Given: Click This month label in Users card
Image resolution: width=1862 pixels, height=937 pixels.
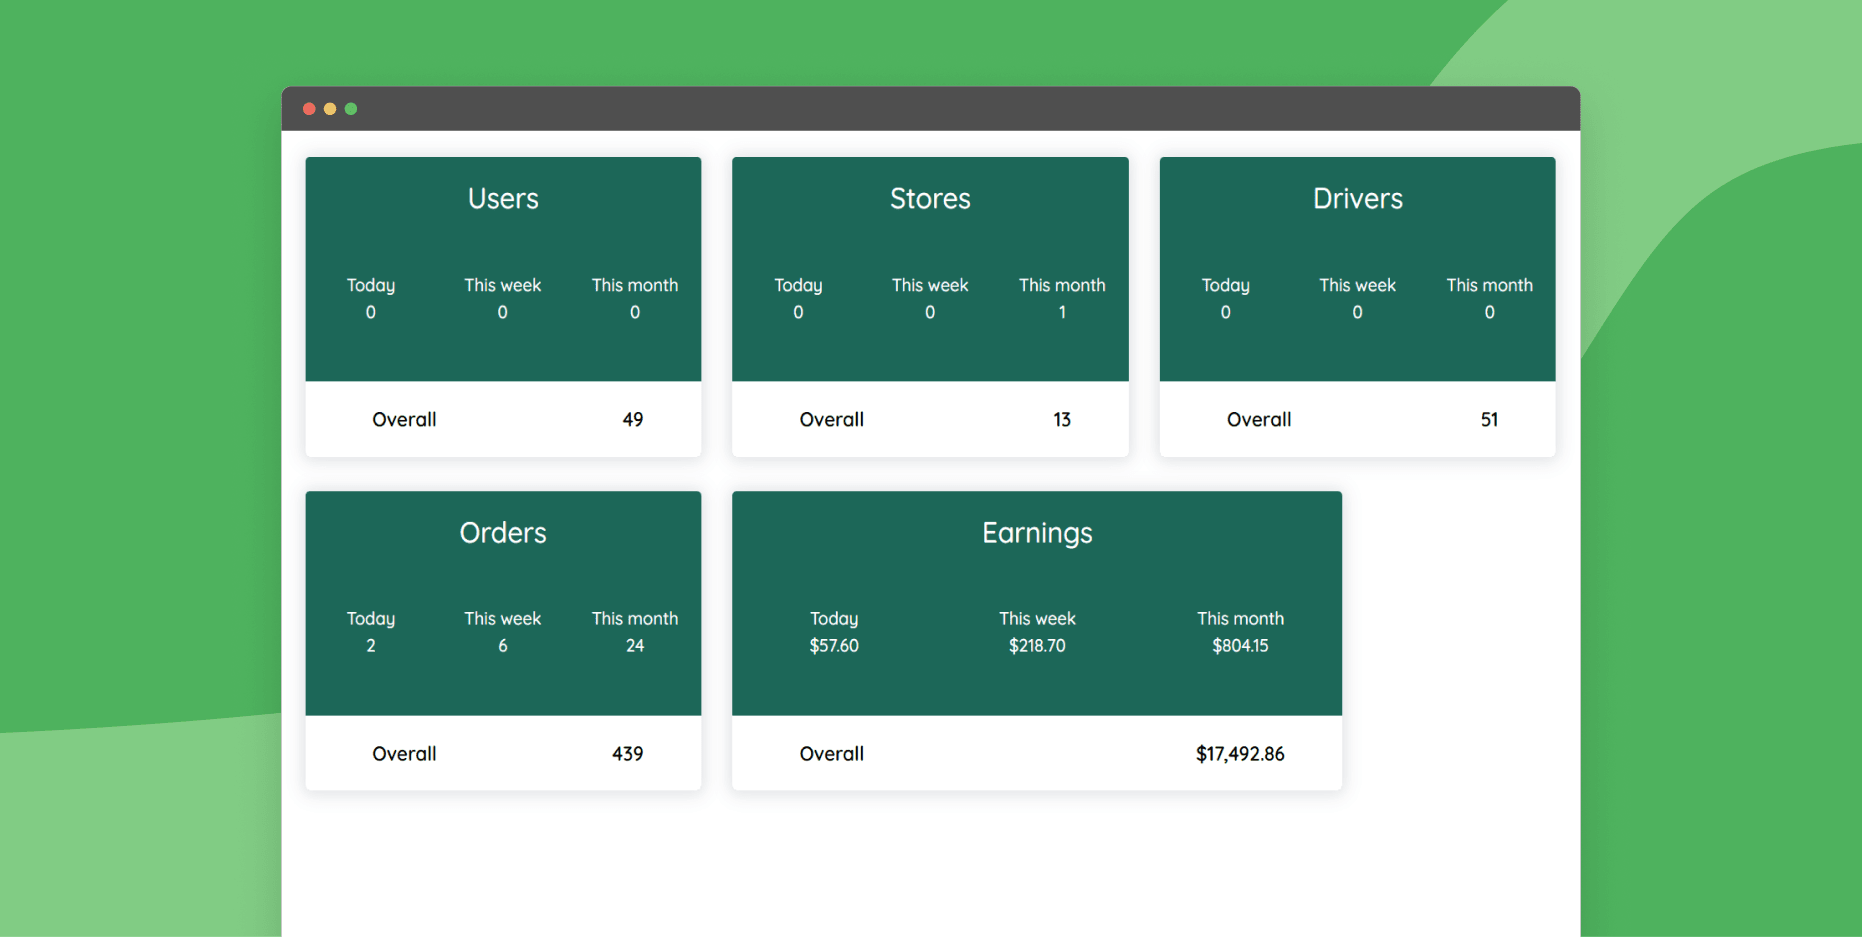Looking at the screenshot, I should click(635, 285).
